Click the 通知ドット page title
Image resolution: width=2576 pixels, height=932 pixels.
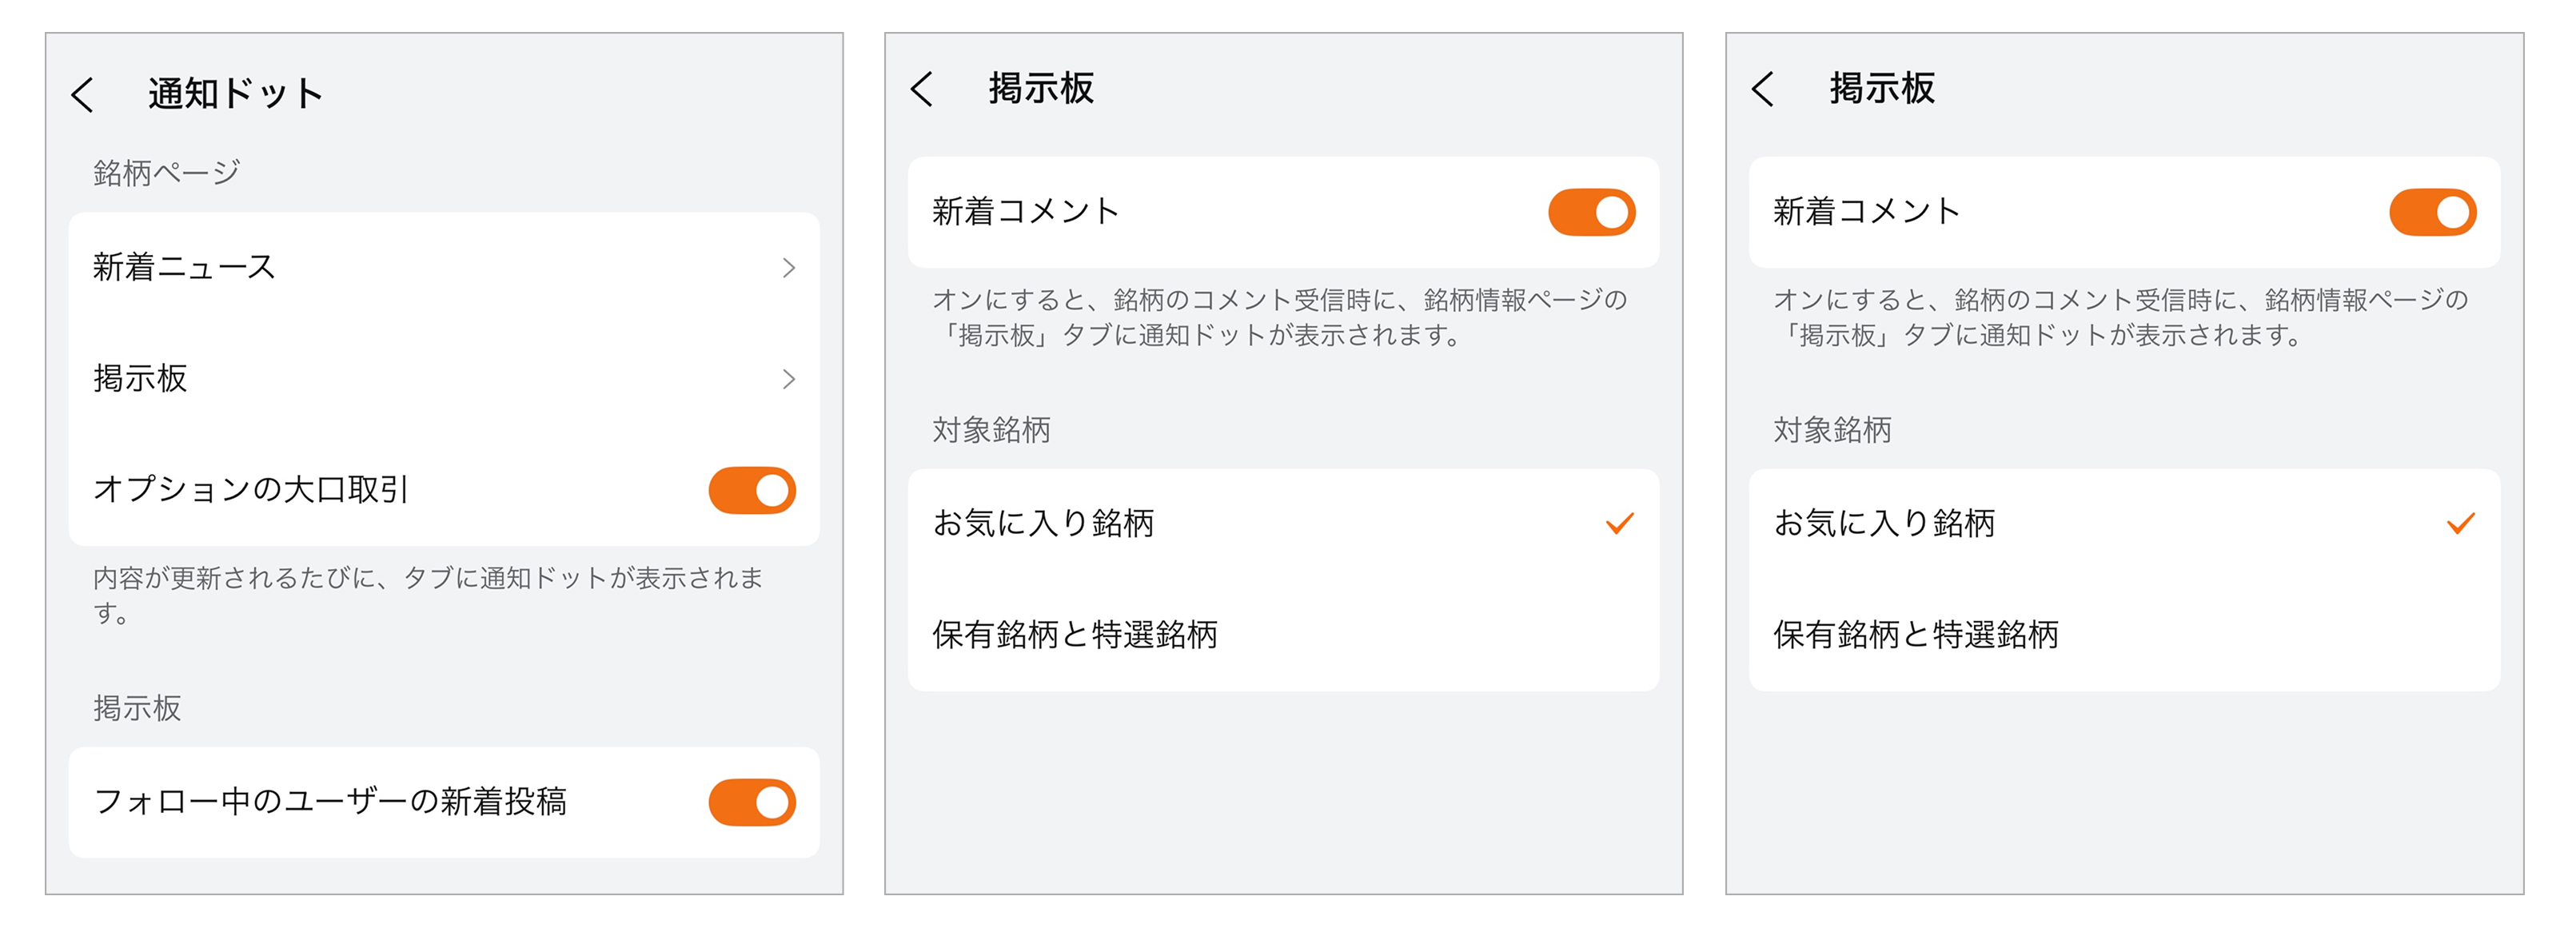coord(236,94)
